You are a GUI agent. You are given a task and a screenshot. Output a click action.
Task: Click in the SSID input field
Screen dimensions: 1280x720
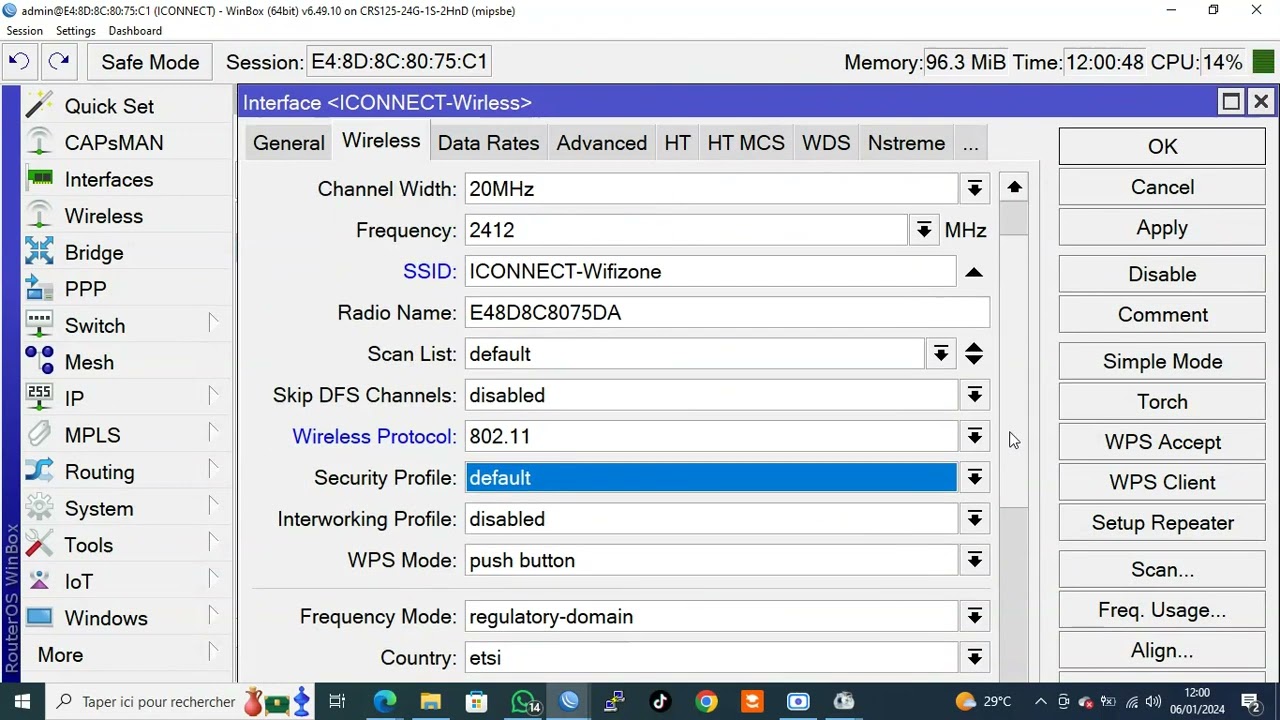click(x=710, y=272)
